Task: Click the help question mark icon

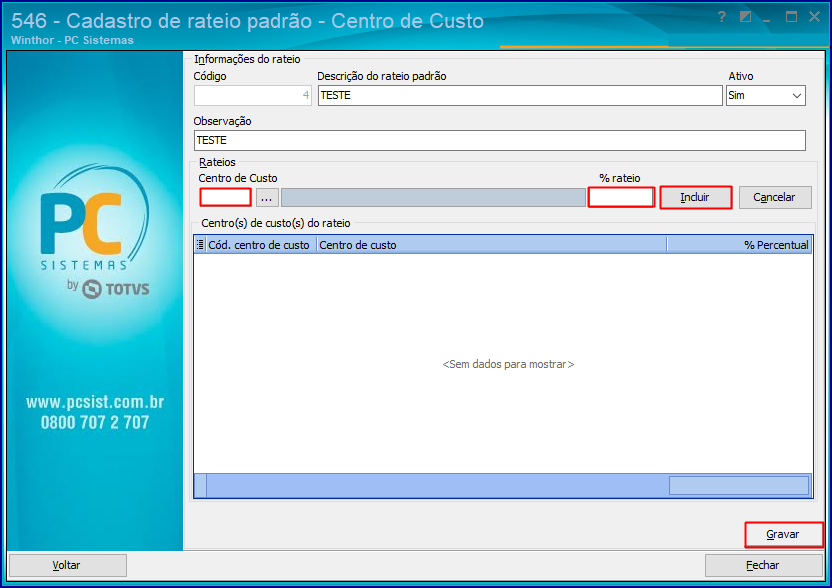Action: point(722,17)
